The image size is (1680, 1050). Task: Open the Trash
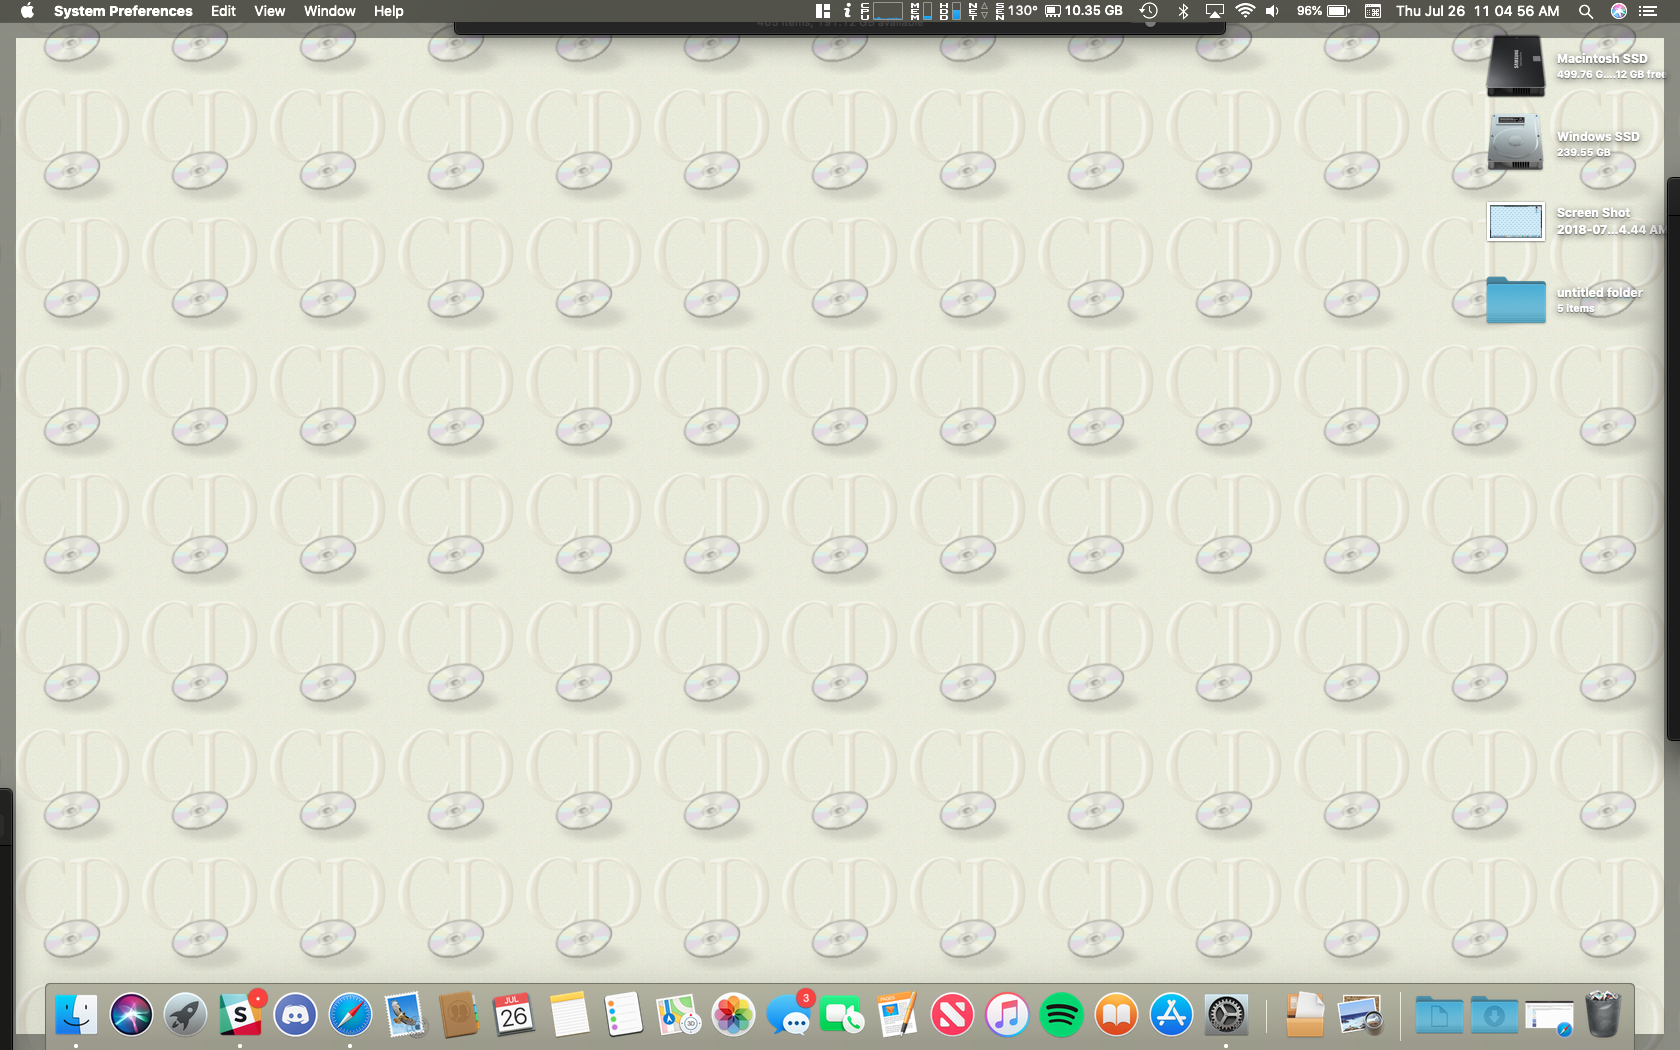coord(1603,1015)
